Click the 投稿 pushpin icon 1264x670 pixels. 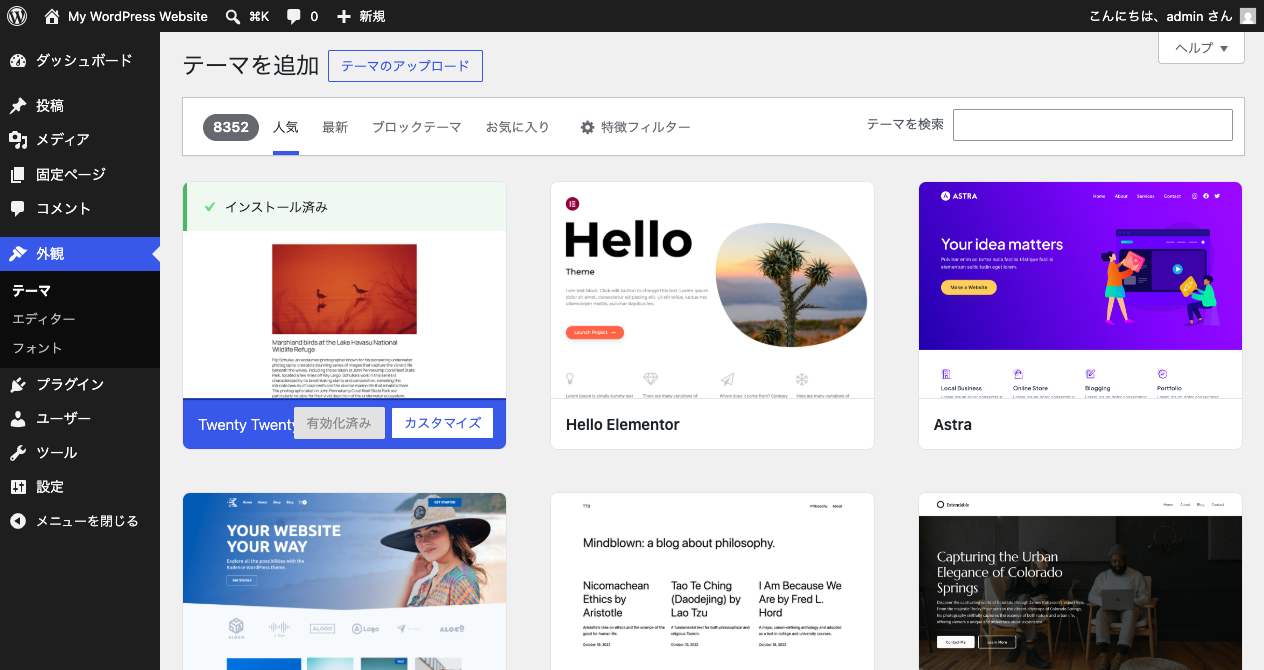pos(18,106)
